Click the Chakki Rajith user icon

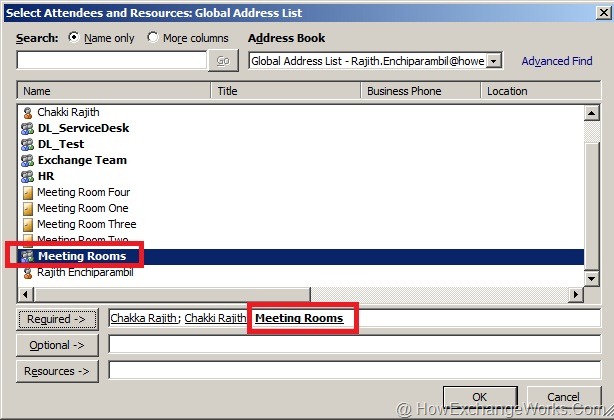tap(27, 113)
